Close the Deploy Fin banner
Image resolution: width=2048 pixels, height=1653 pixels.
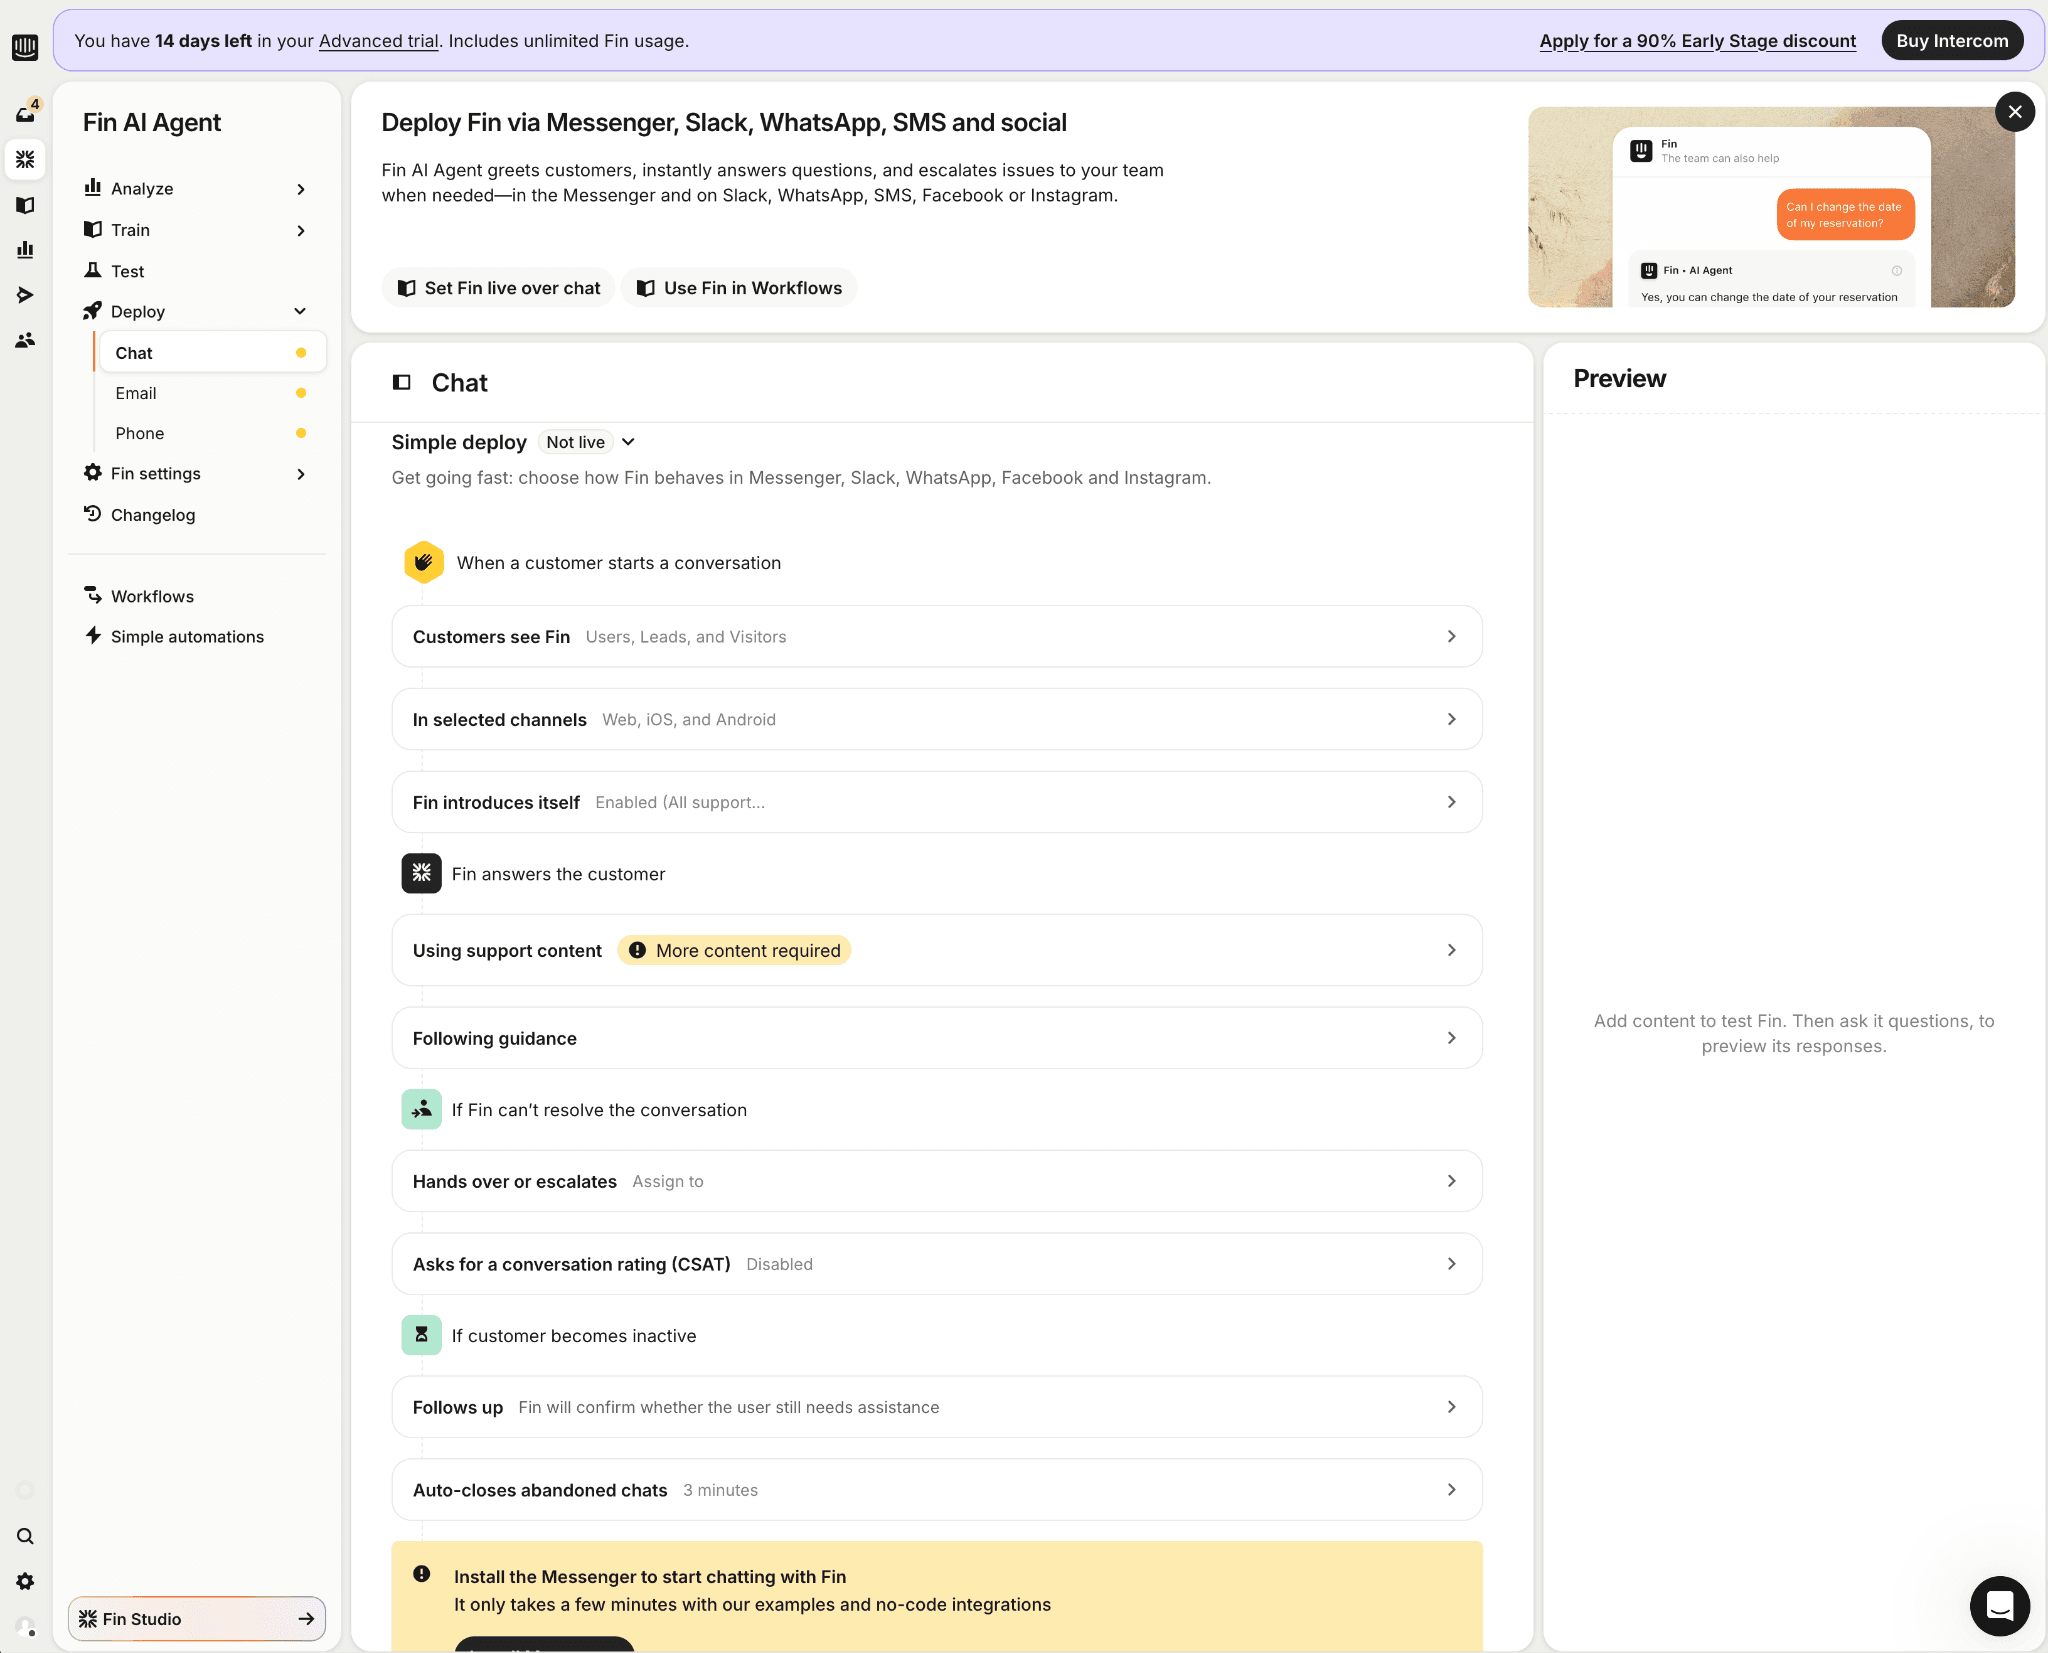[2014, 112]
